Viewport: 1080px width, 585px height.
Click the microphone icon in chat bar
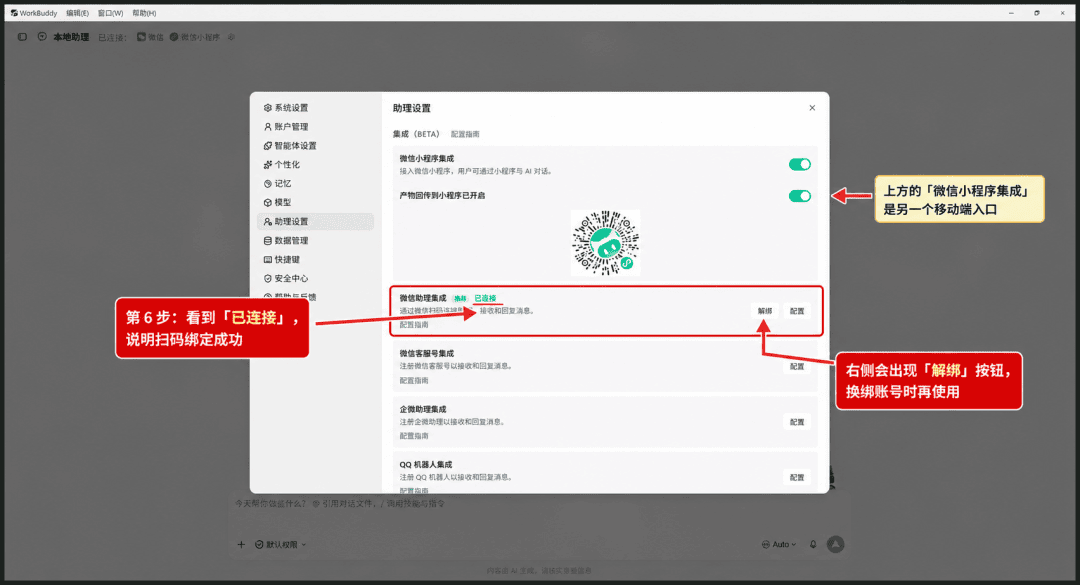pos(813,544)
